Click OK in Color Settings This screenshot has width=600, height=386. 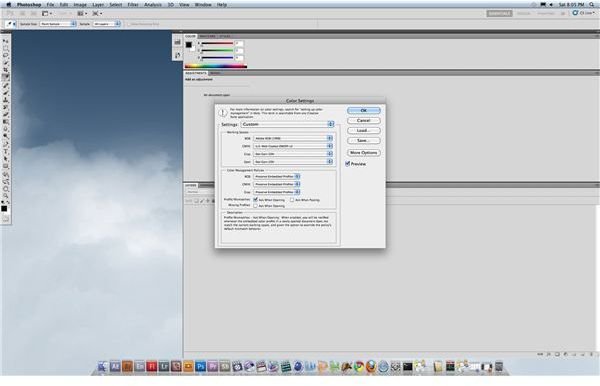(364, 111)
